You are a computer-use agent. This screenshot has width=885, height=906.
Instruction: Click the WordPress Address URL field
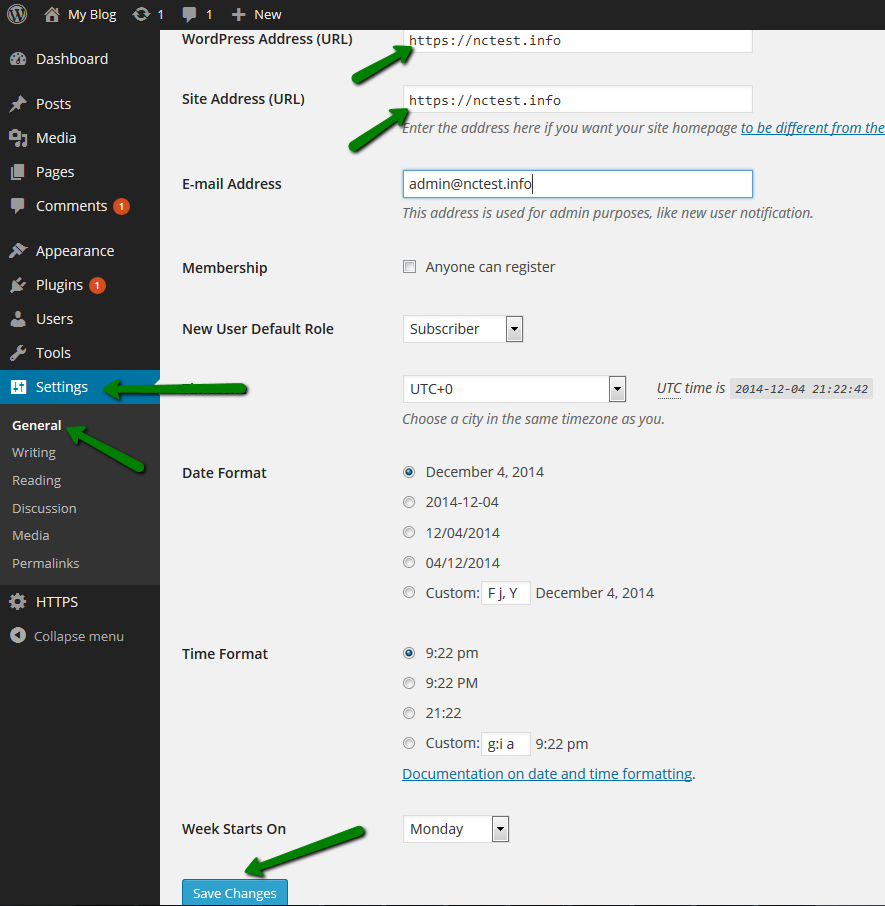pyautogui.click(x=578, y=40)
